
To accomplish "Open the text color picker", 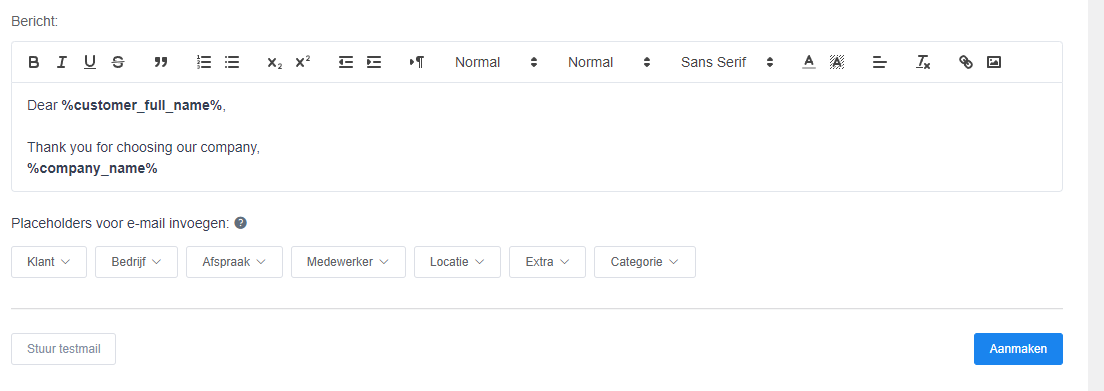I will [808, 62].
